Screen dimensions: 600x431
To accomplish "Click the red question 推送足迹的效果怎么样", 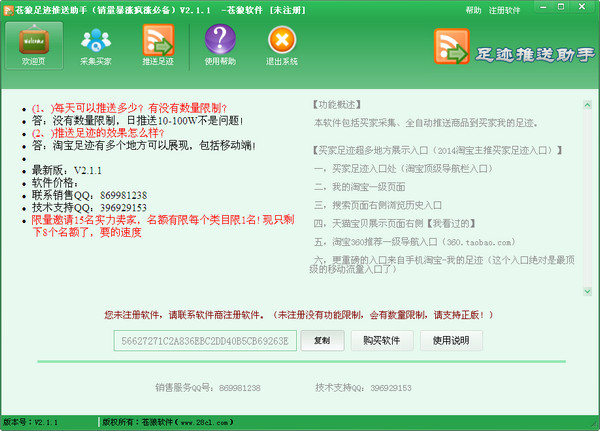I will (98, 133).
